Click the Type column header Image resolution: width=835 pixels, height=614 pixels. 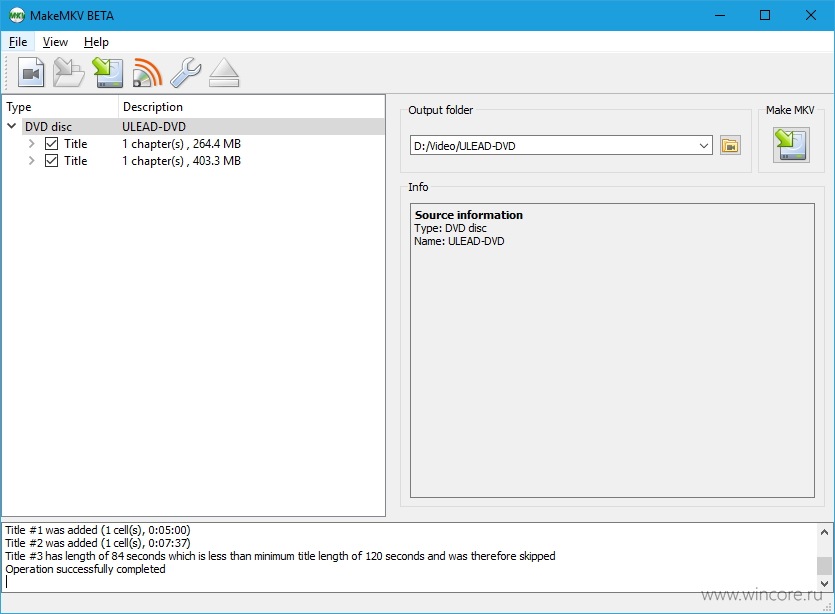[x=60, y=107]
